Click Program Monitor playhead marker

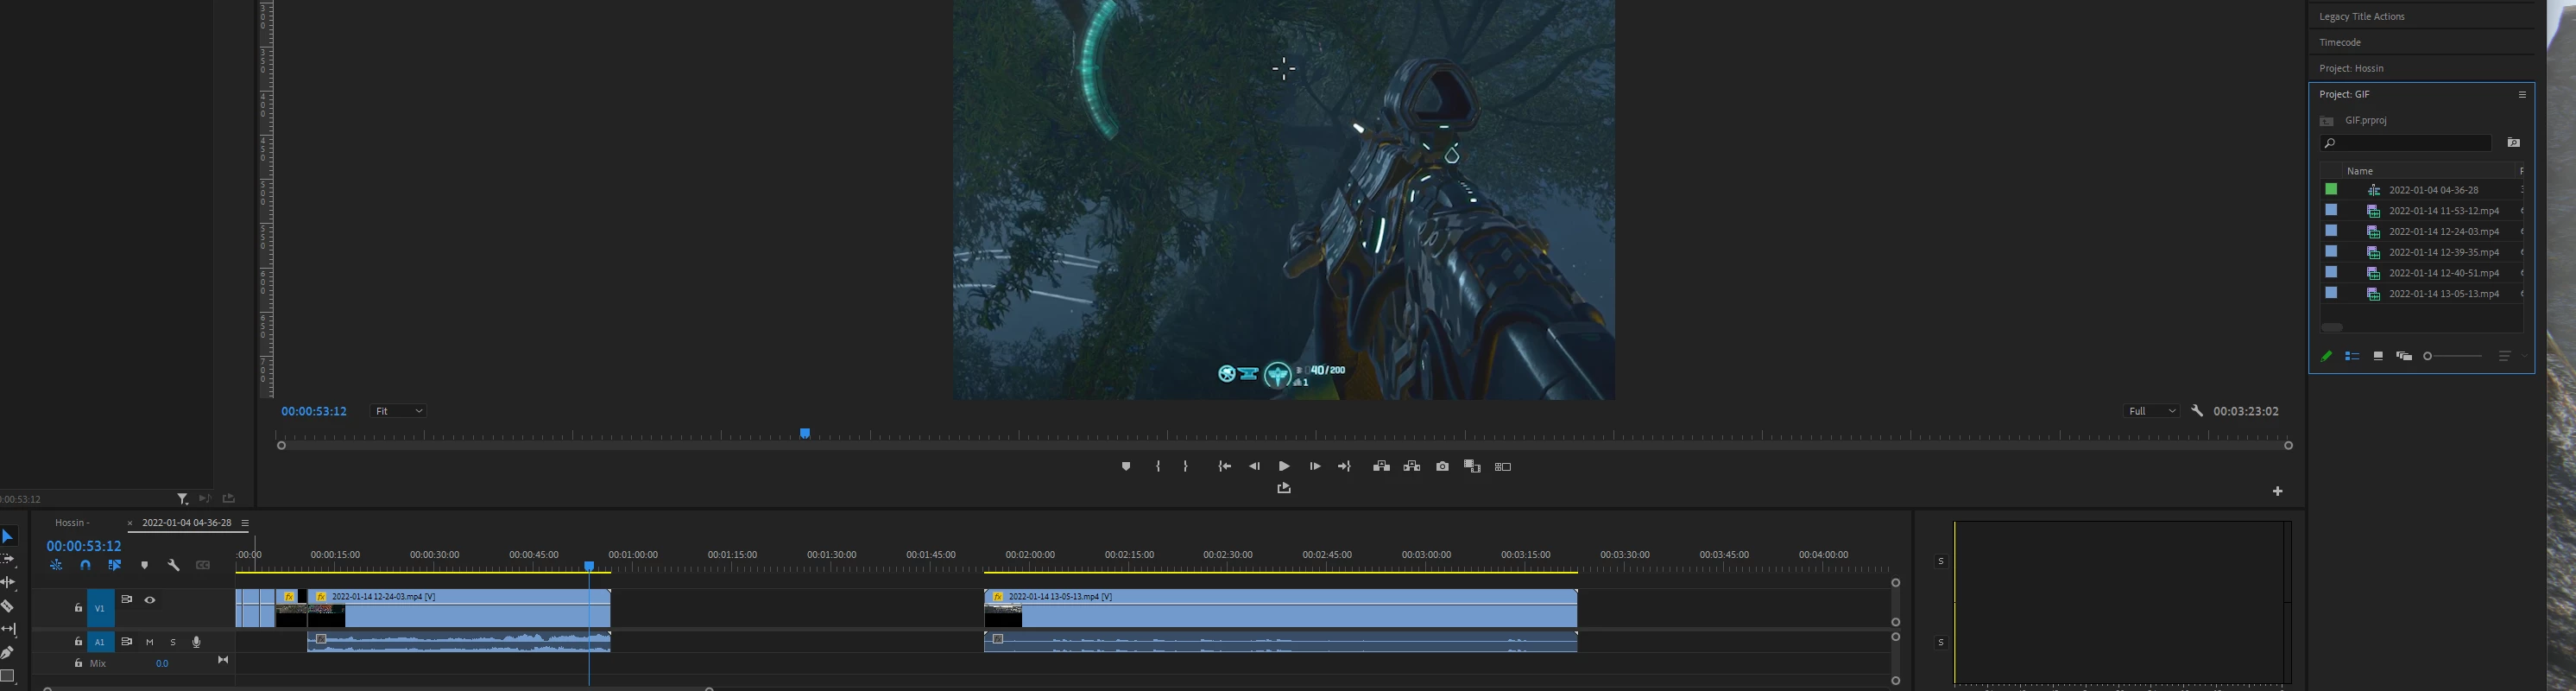pos(805,433)
